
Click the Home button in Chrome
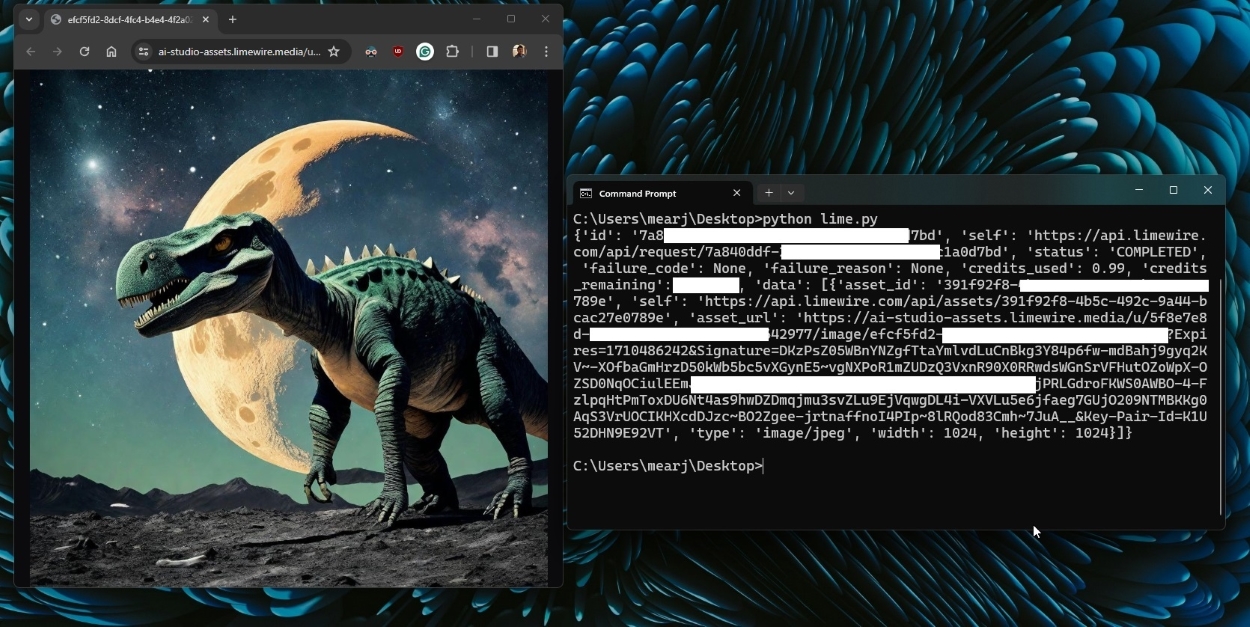point(111,52)
